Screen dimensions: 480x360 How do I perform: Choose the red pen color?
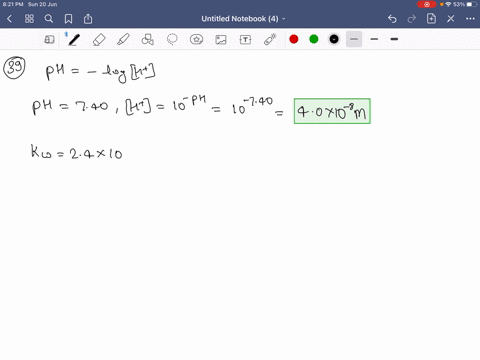click(294, 39)
